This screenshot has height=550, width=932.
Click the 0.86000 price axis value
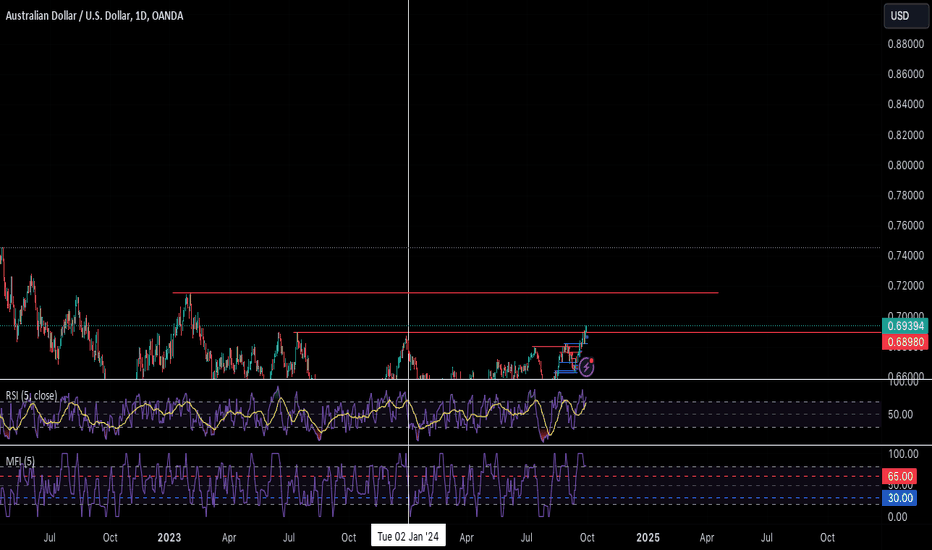[906, 74]
